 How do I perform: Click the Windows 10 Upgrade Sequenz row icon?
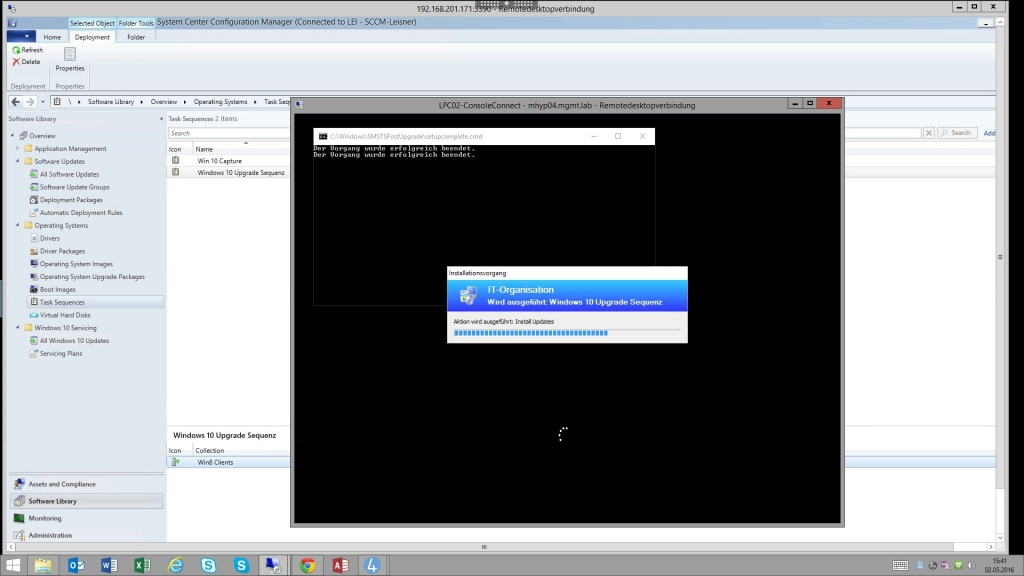pyautogui.click(x=175, y=172)
